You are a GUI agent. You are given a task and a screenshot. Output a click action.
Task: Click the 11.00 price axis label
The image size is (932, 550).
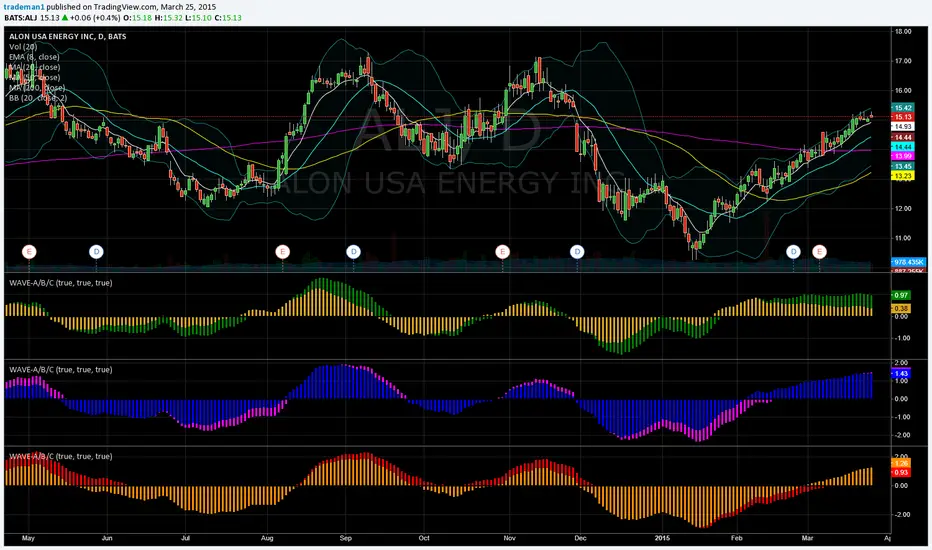tap(903, 238)
